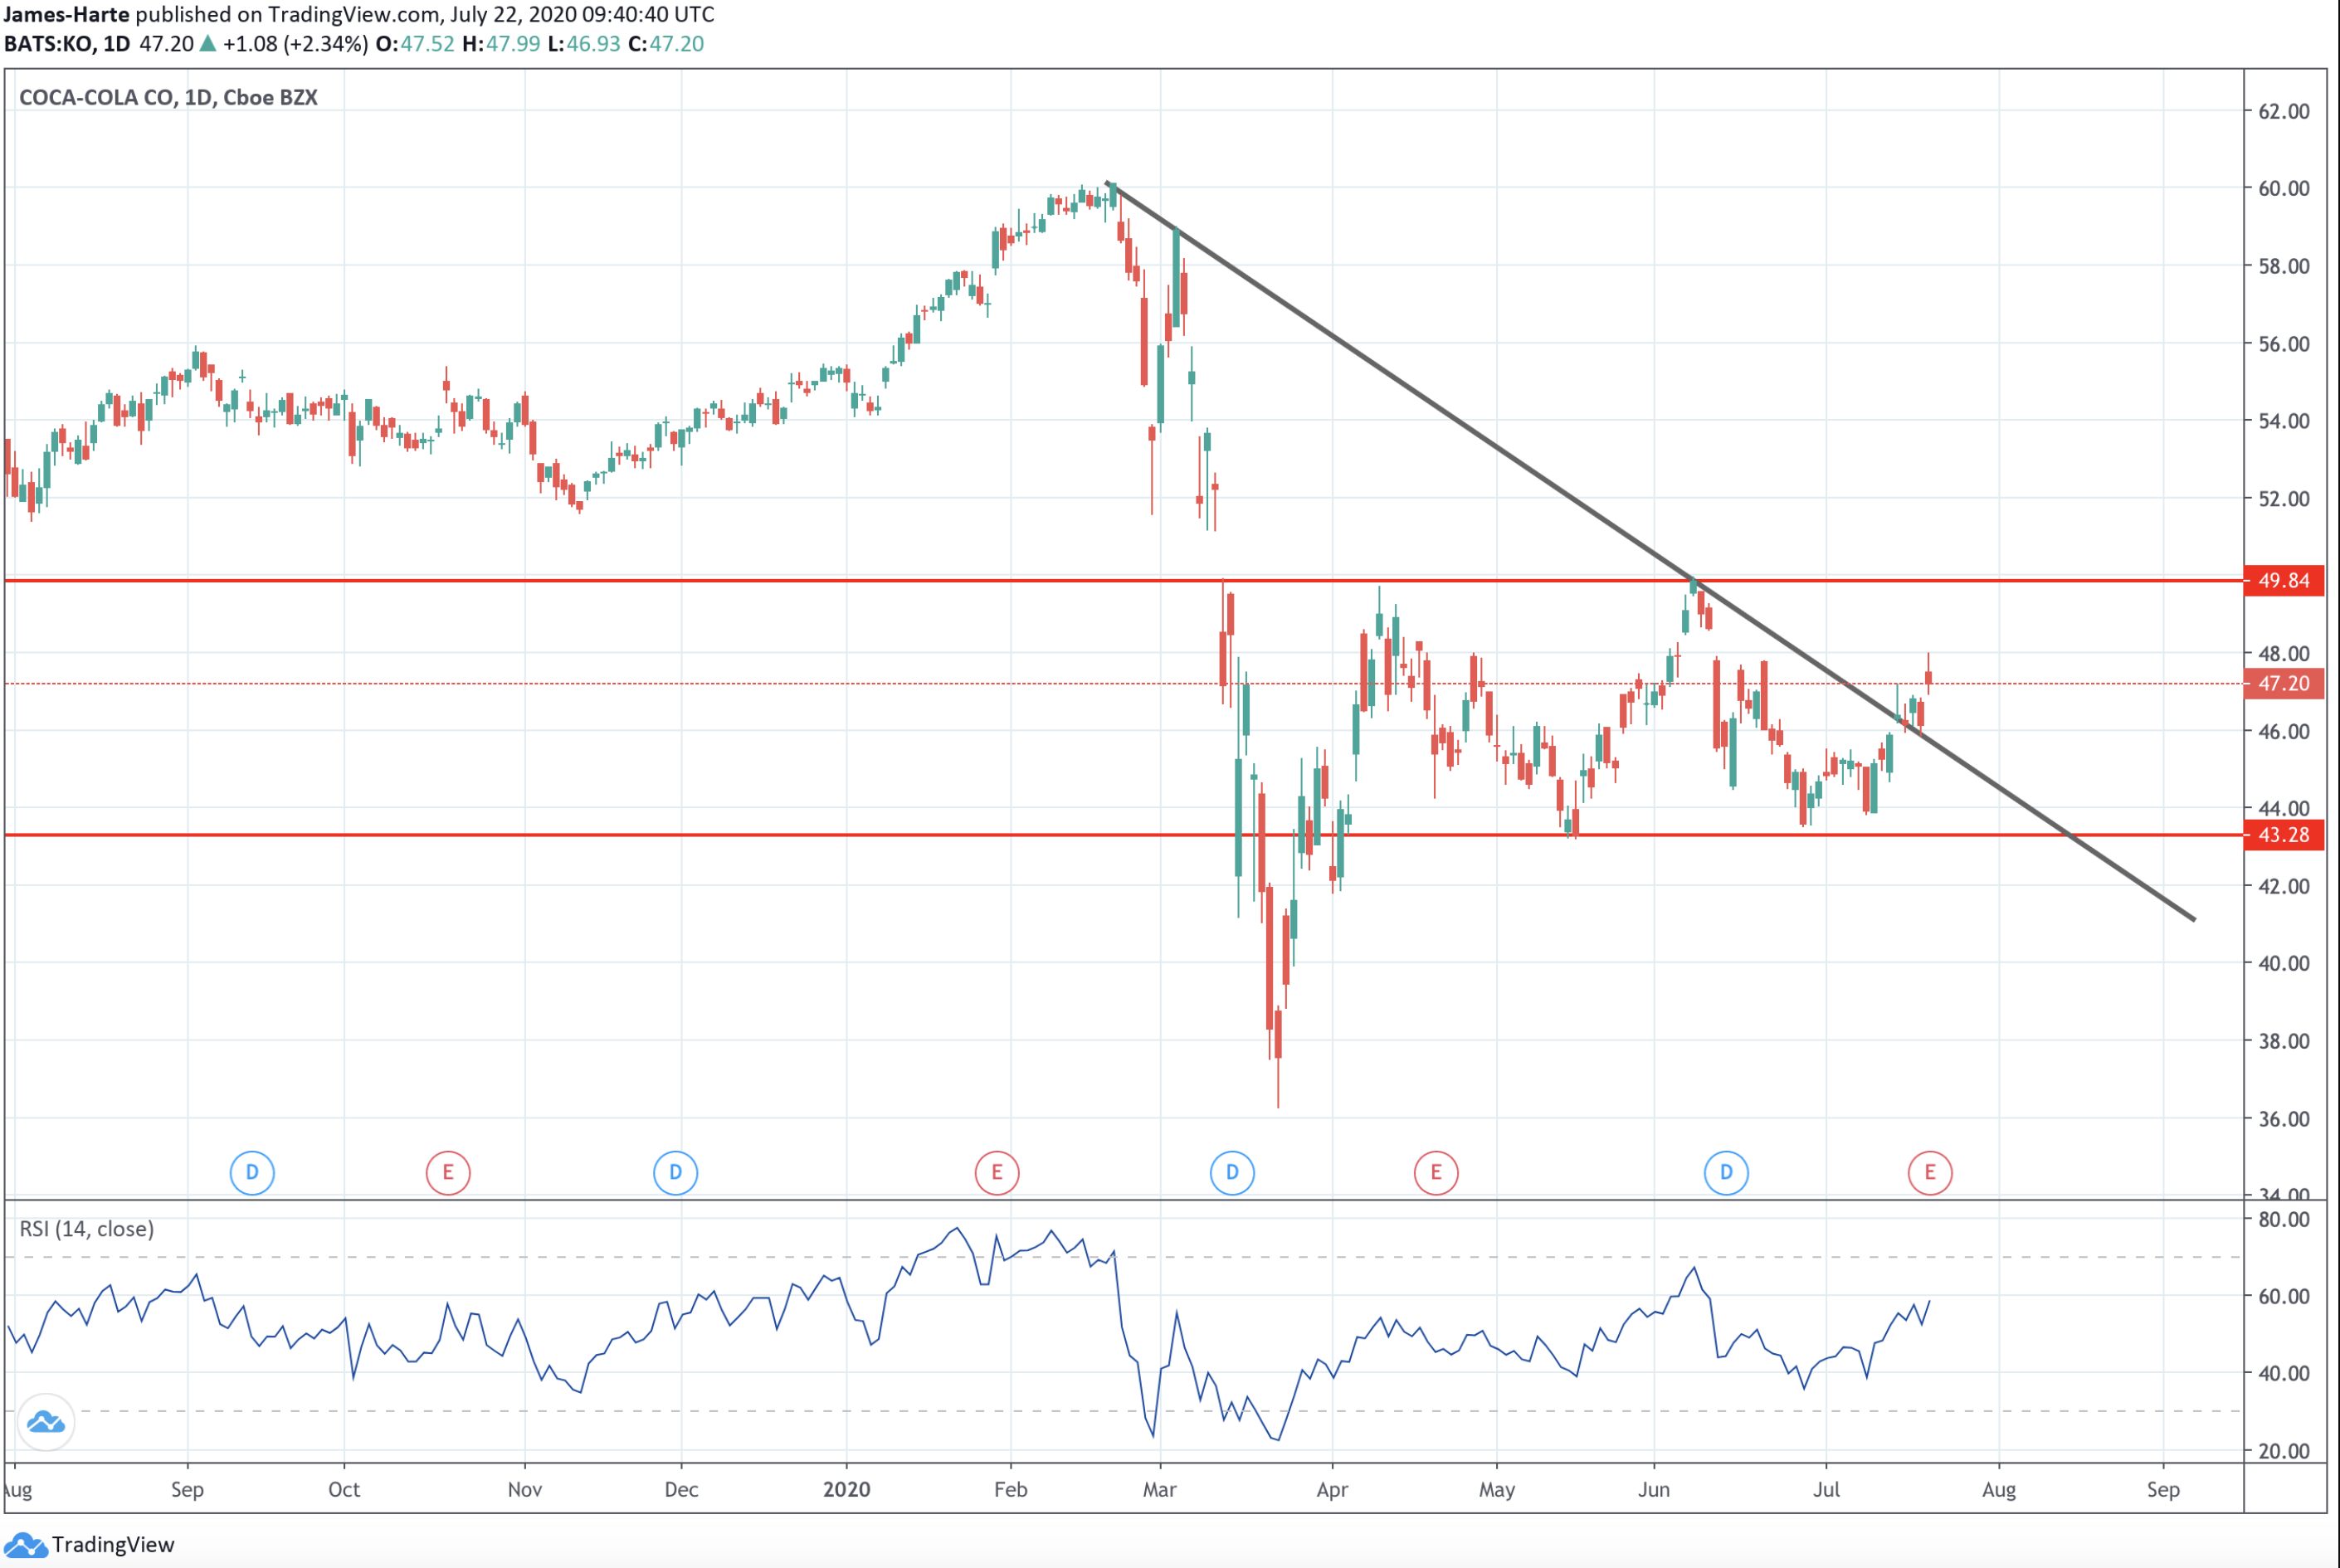The width and height of the screenshot is (2340, 1568).
Task: Select the 43.28 red price label
Action: pos(2283,835)
